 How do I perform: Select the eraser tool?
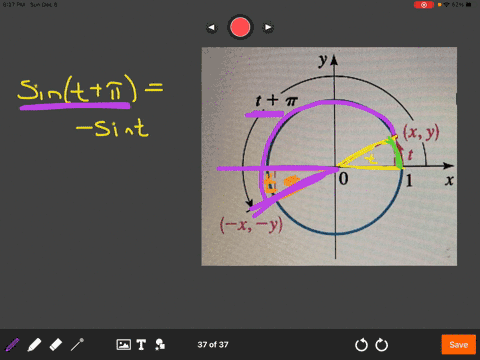pyautogui.click(x=56, y=345)
